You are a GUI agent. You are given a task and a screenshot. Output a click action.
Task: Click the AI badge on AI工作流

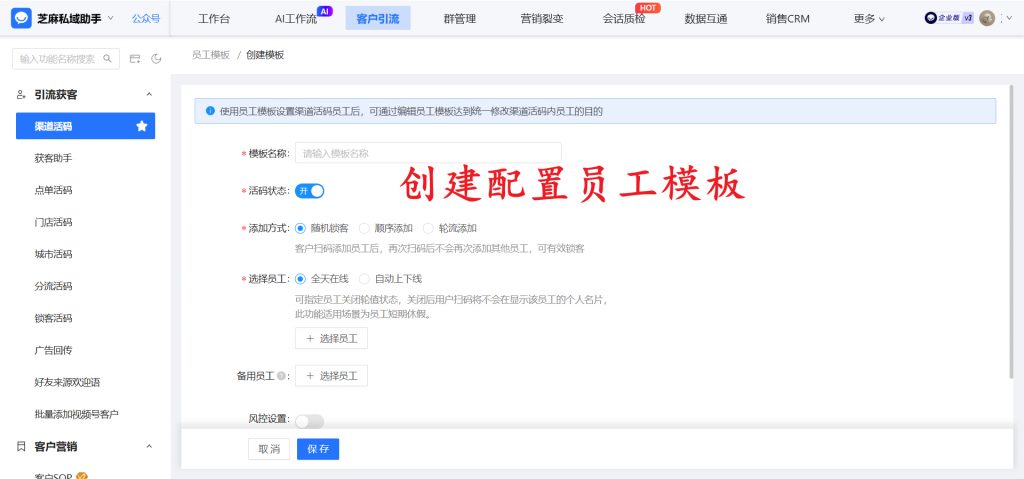[325, 11]
